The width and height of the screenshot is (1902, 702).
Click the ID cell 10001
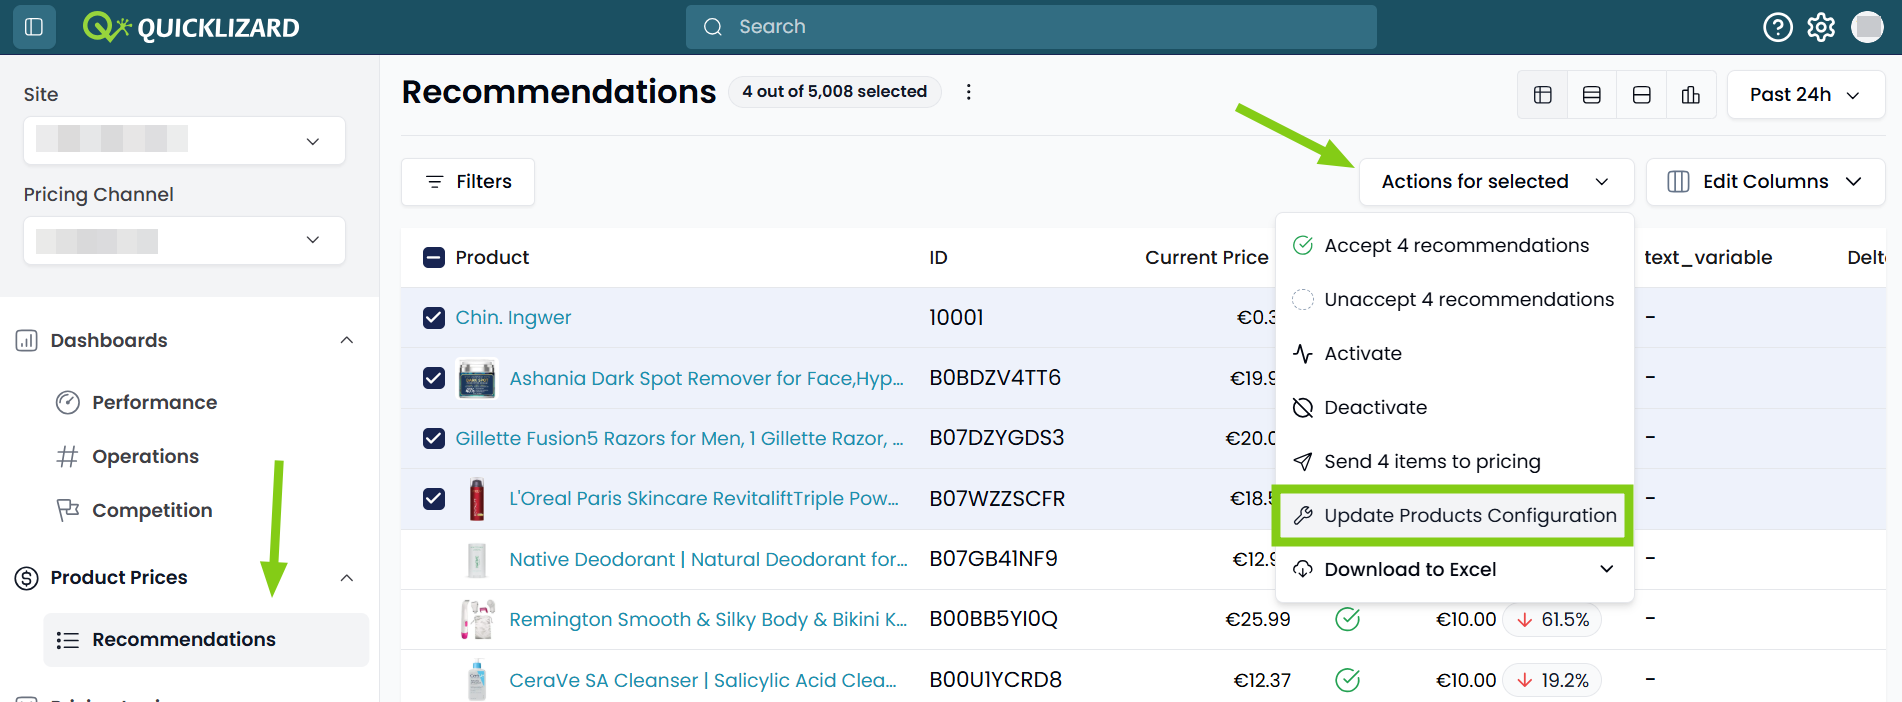click(x=956, y=318)
